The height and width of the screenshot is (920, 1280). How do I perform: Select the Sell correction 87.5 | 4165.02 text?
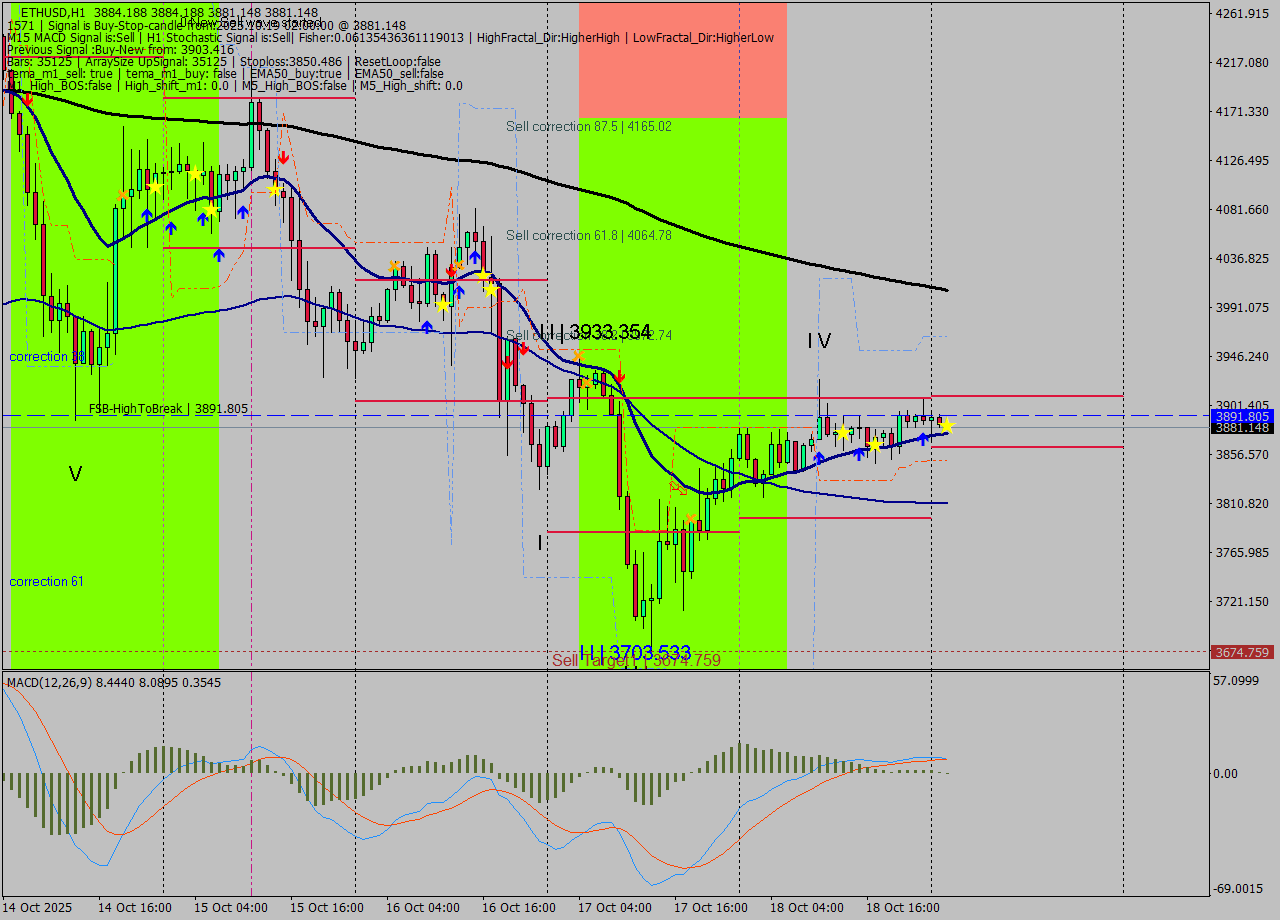tap(590, 126)
